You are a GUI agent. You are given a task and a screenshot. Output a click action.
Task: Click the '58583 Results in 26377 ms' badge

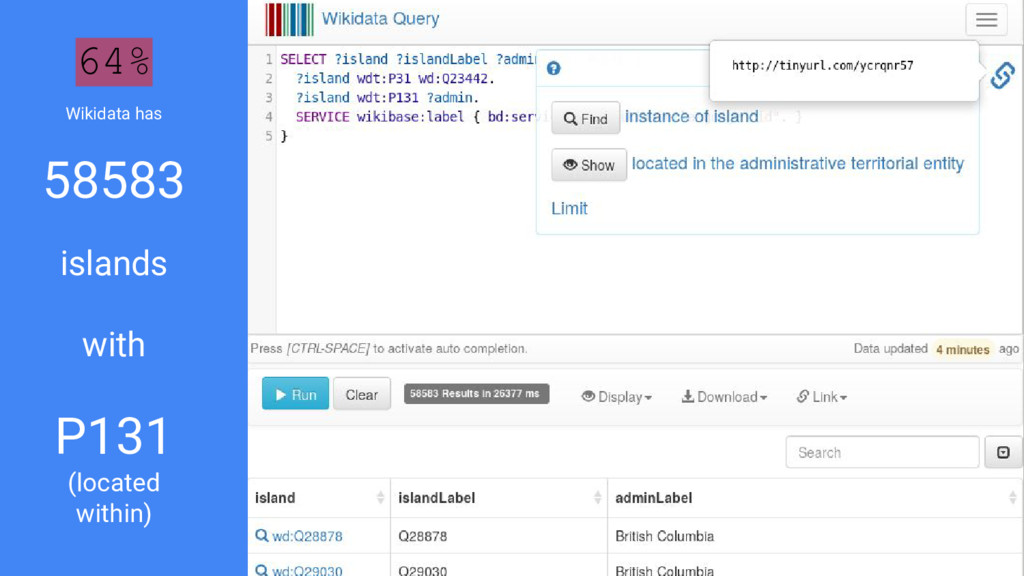pos(476,394)
